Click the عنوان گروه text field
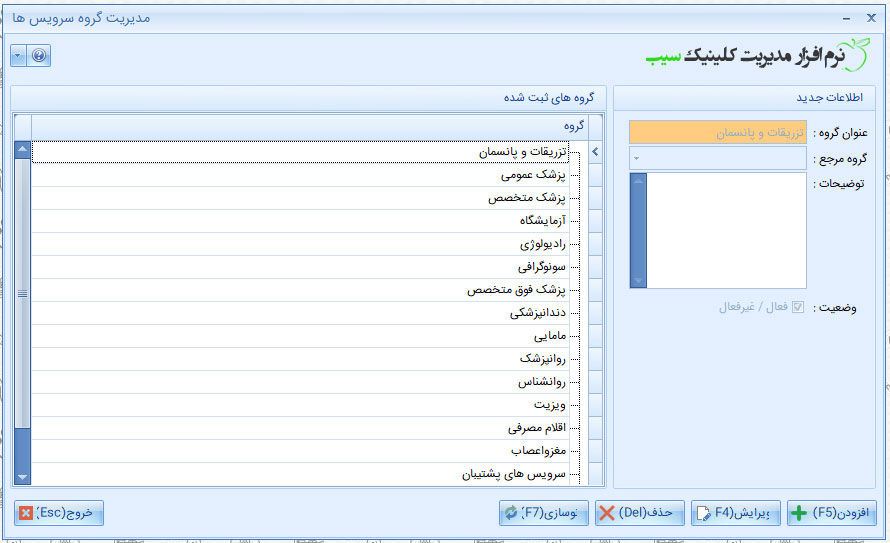This screenshot has height=543, width=890. (x=716, y=133)
